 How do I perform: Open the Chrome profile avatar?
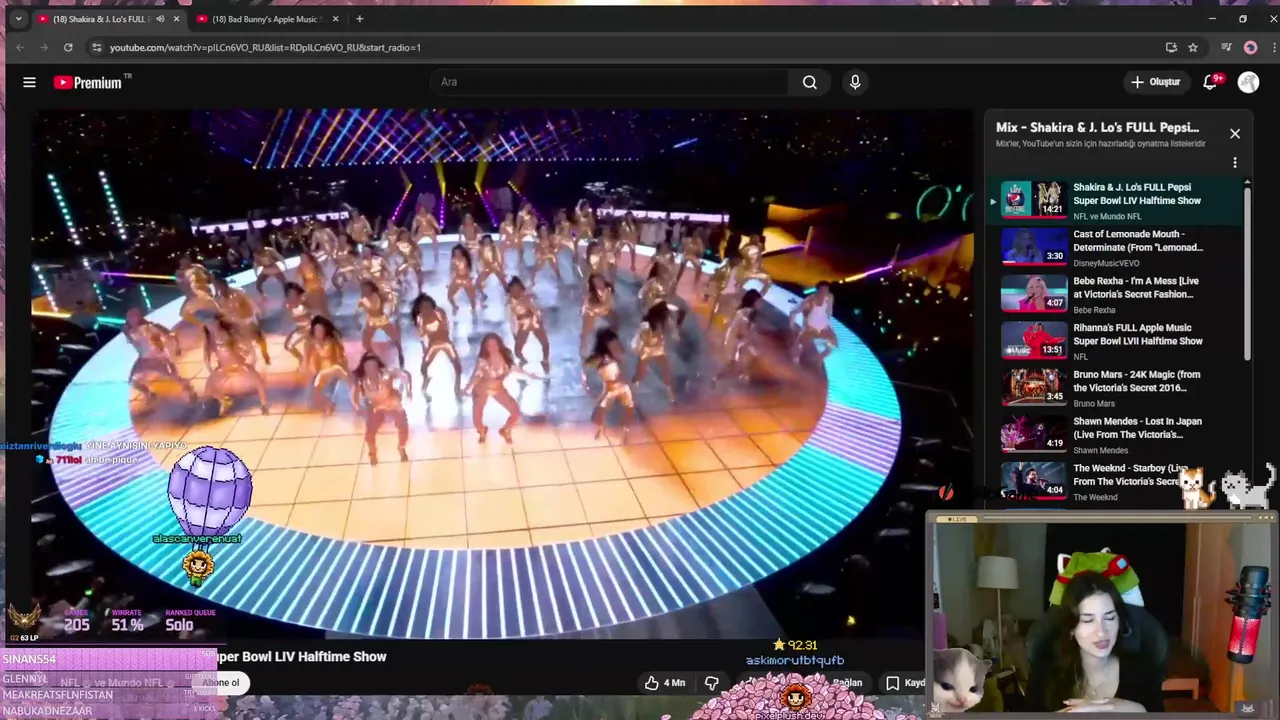pyautogui.click(x=1250, y=47)
